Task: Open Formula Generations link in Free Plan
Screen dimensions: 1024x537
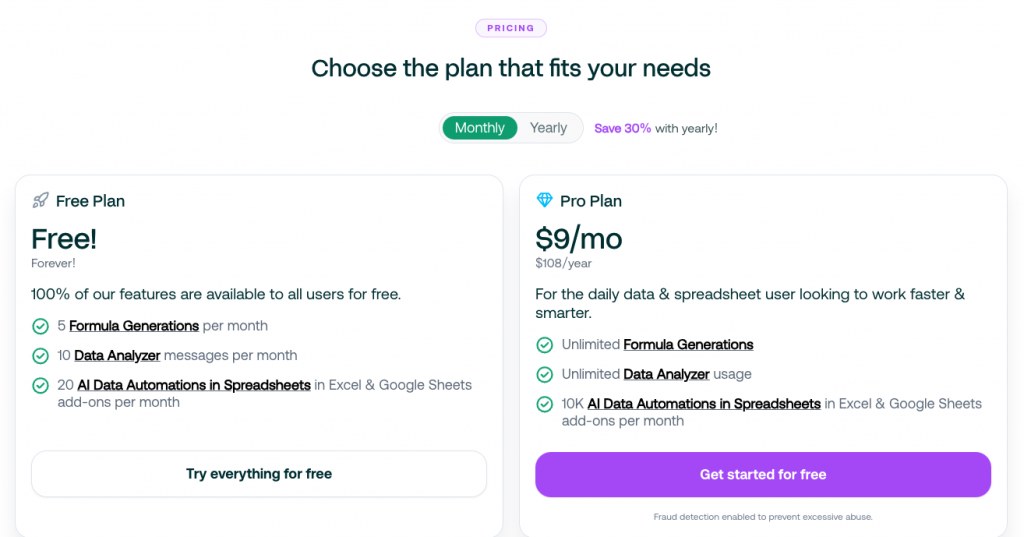Action: (x=134, y=326)
